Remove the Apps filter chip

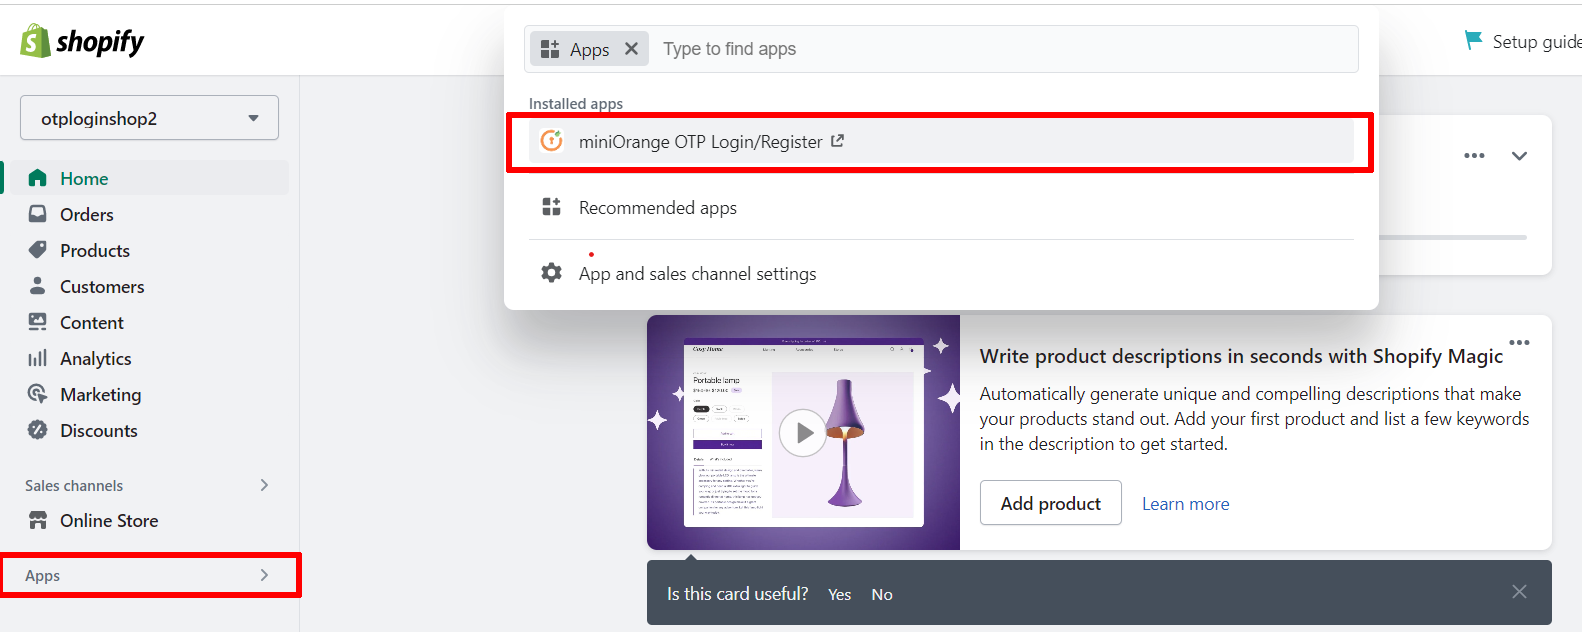tap(631, 49)
